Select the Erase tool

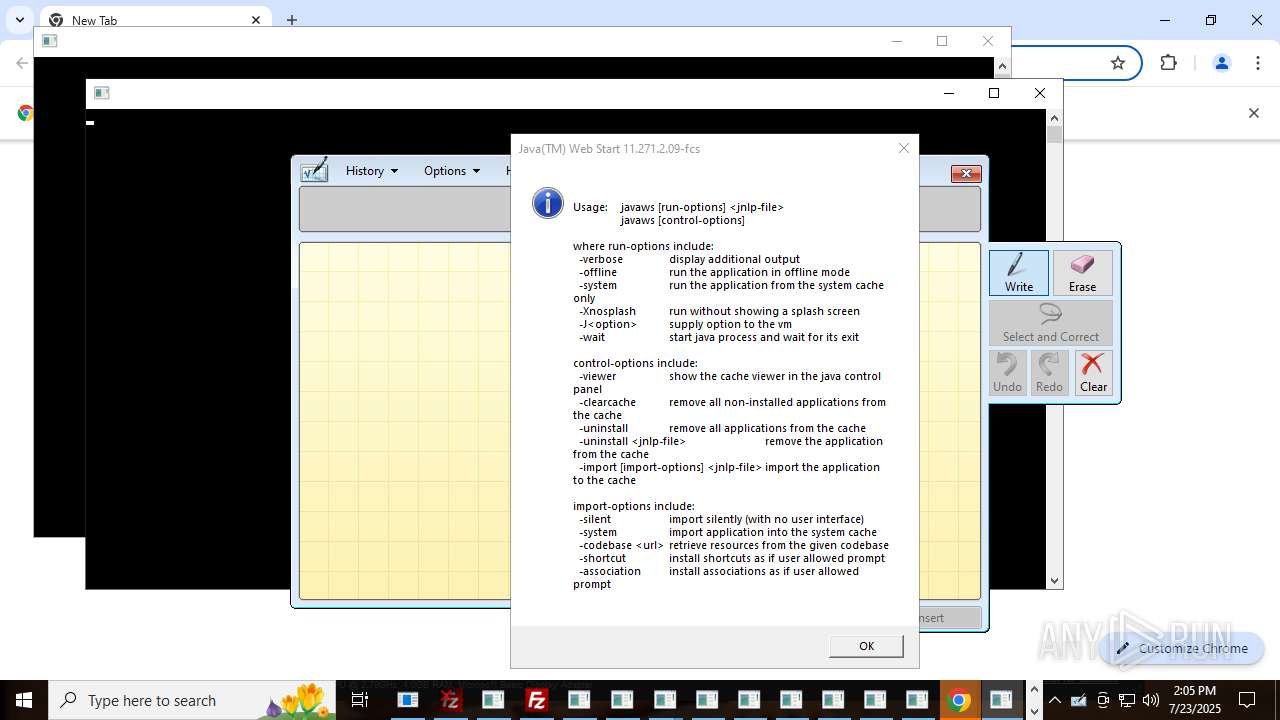pyautogui.click(x=1082, y=273)
